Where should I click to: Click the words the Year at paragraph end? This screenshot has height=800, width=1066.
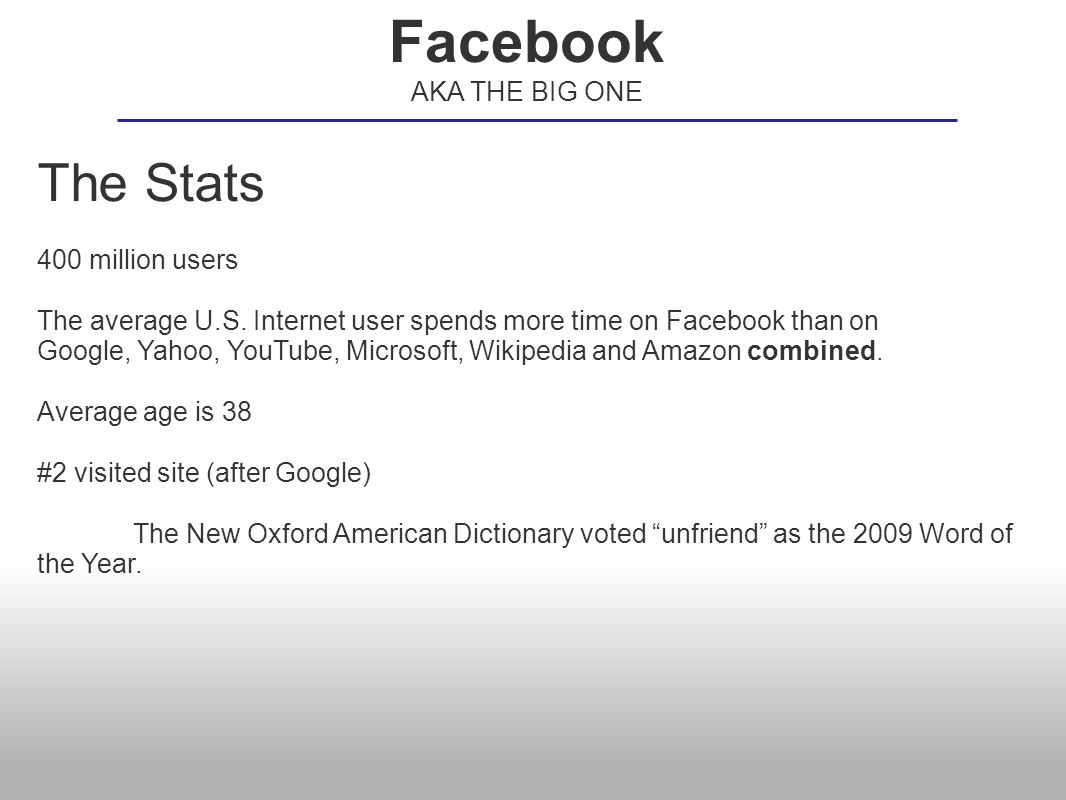(89, 563)
